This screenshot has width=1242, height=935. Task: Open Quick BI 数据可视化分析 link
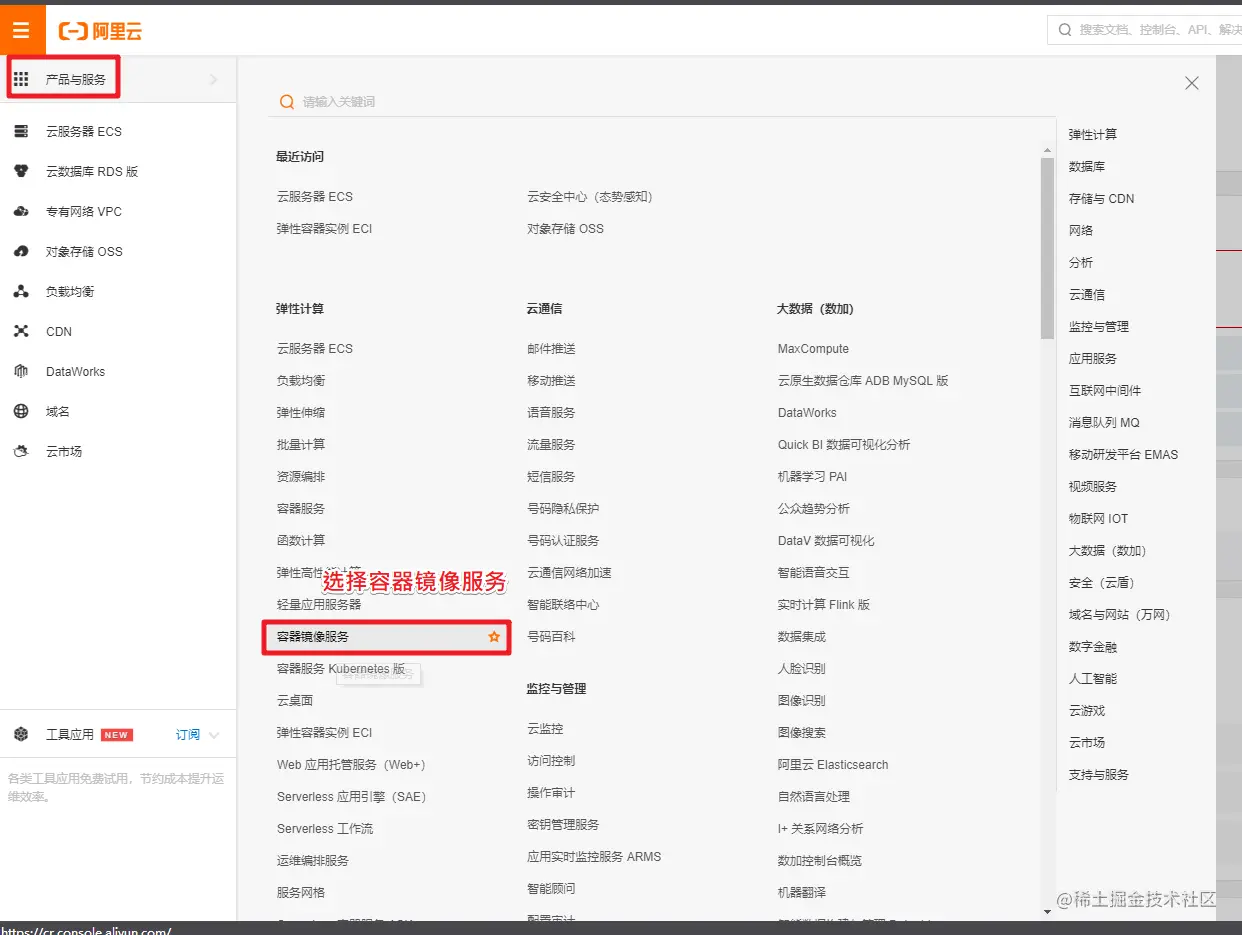[x=844, y=444]
